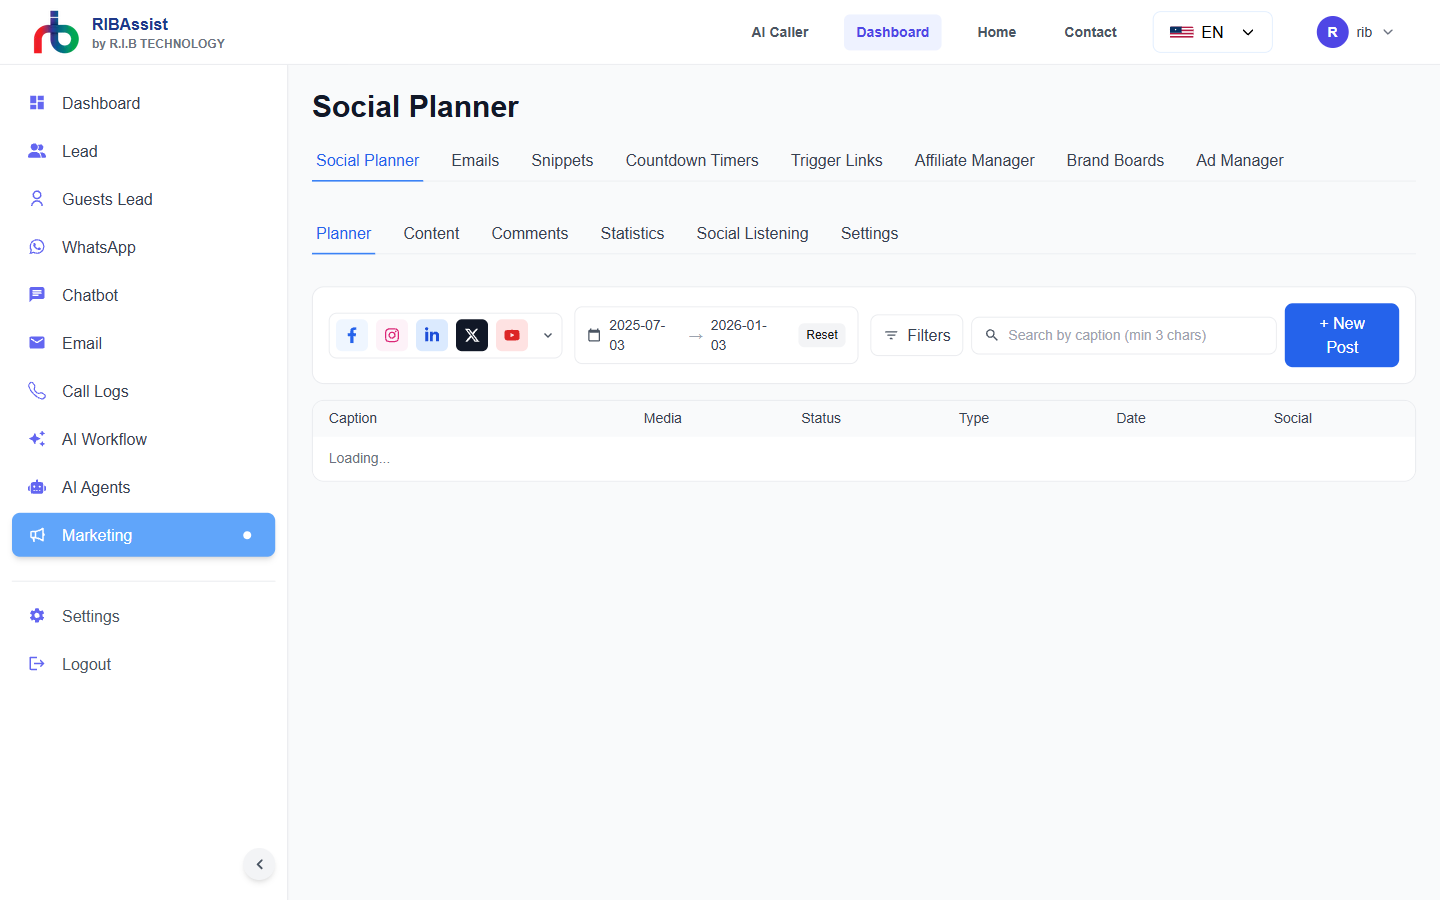Toggle the Marketing section highlight in sidebar
The width and height of the screenshot is (1440, 900).
click(x=97, y=535)
